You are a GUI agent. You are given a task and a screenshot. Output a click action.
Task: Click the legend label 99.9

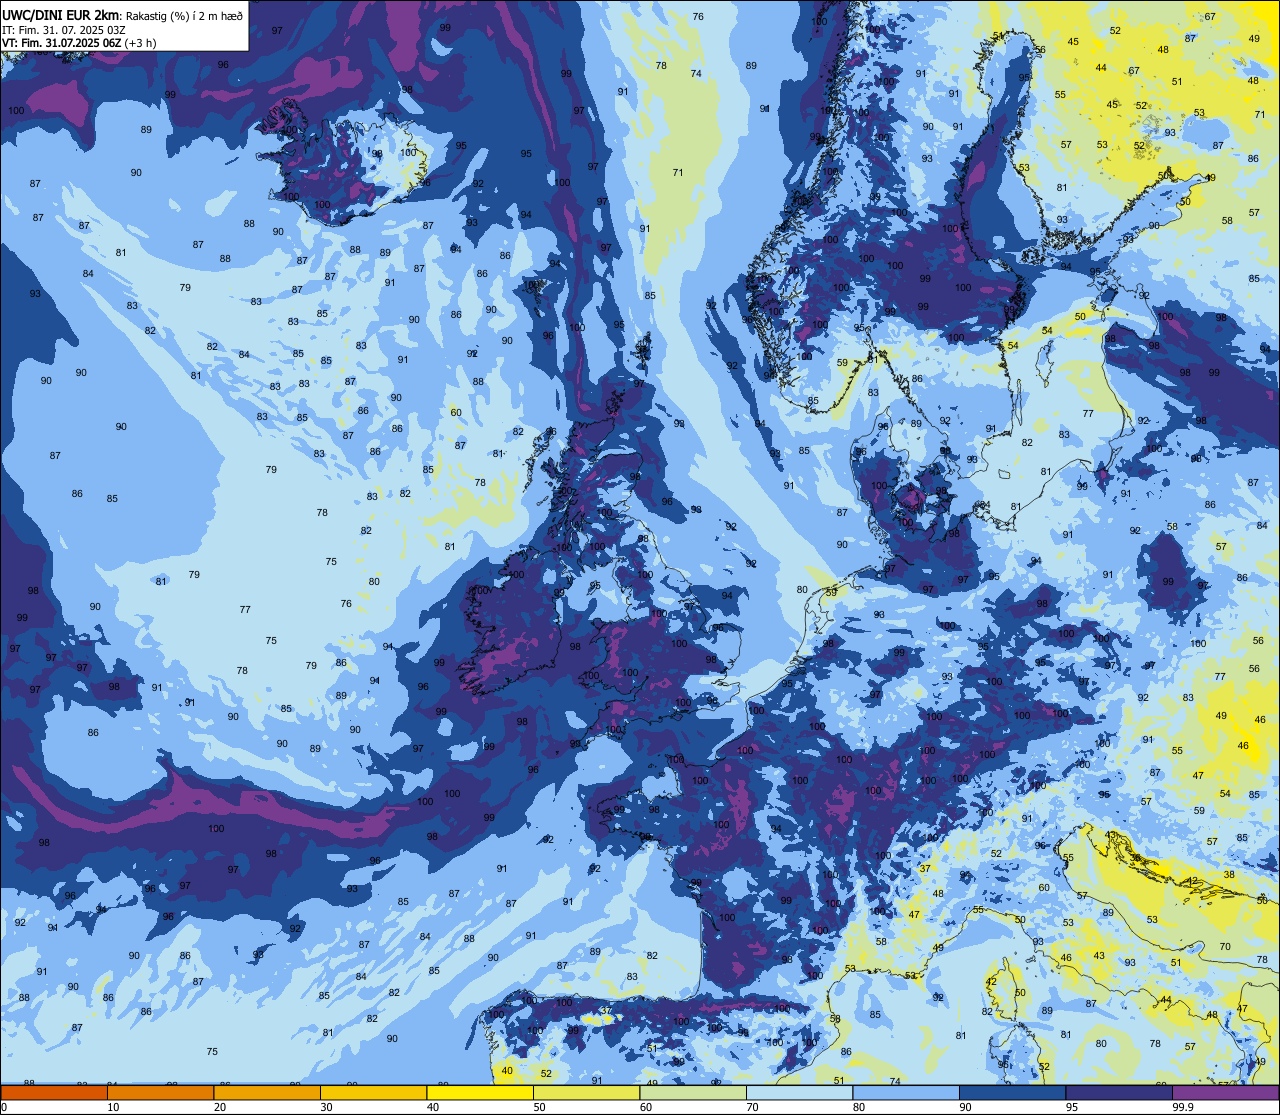coord(1183,1106)
